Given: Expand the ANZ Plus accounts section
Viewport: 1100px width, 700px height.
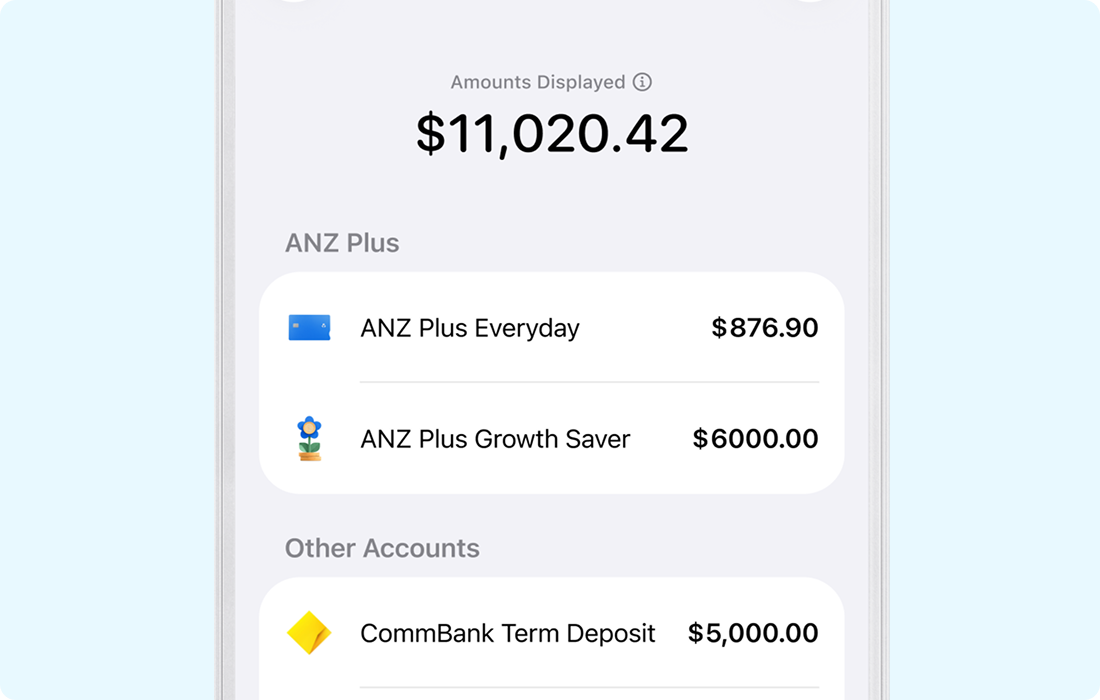Looking at the screenshot, I should click(x=341, y=242).
